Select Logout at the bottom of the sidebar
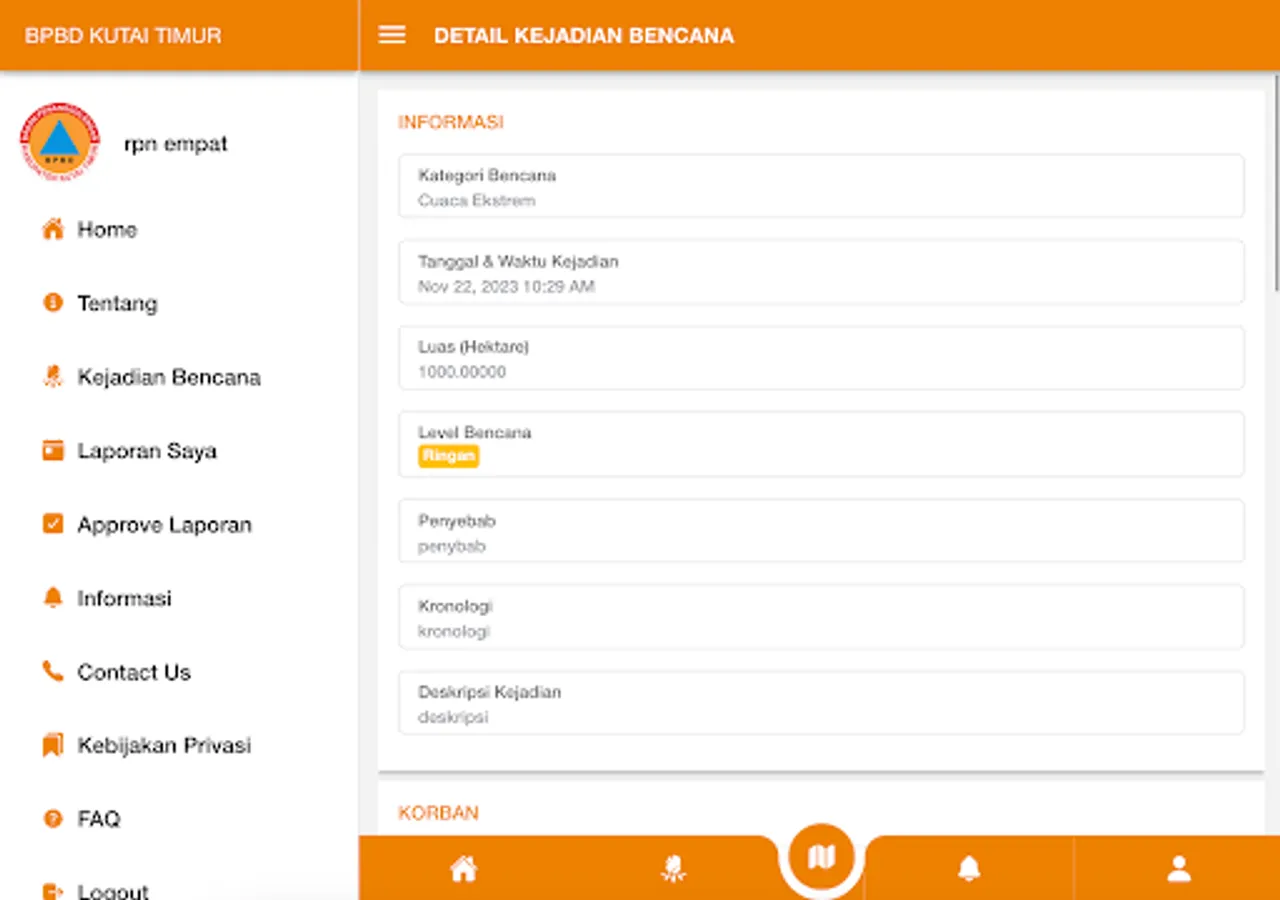 point(113,888)
